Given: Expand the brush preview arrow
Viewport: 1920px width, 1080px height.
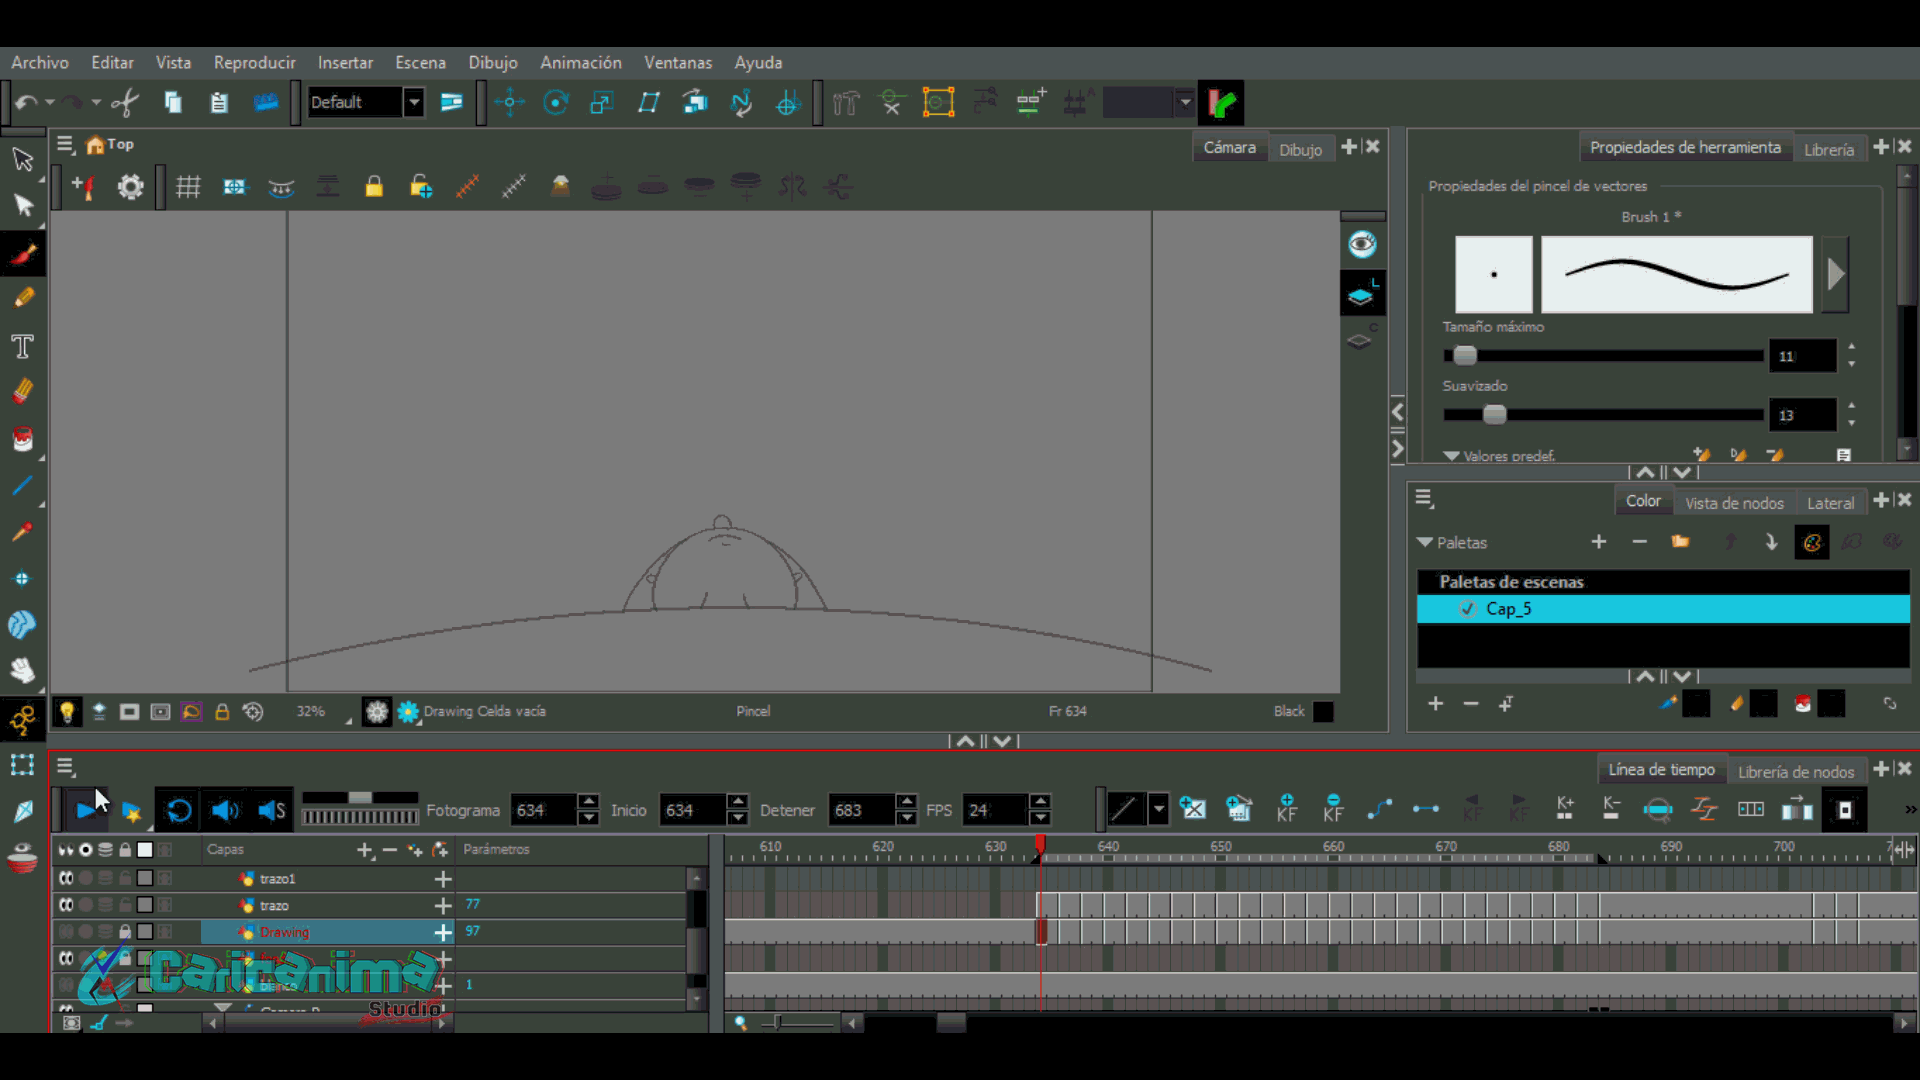Looking at the screenshot, I should click(1835, 274).
